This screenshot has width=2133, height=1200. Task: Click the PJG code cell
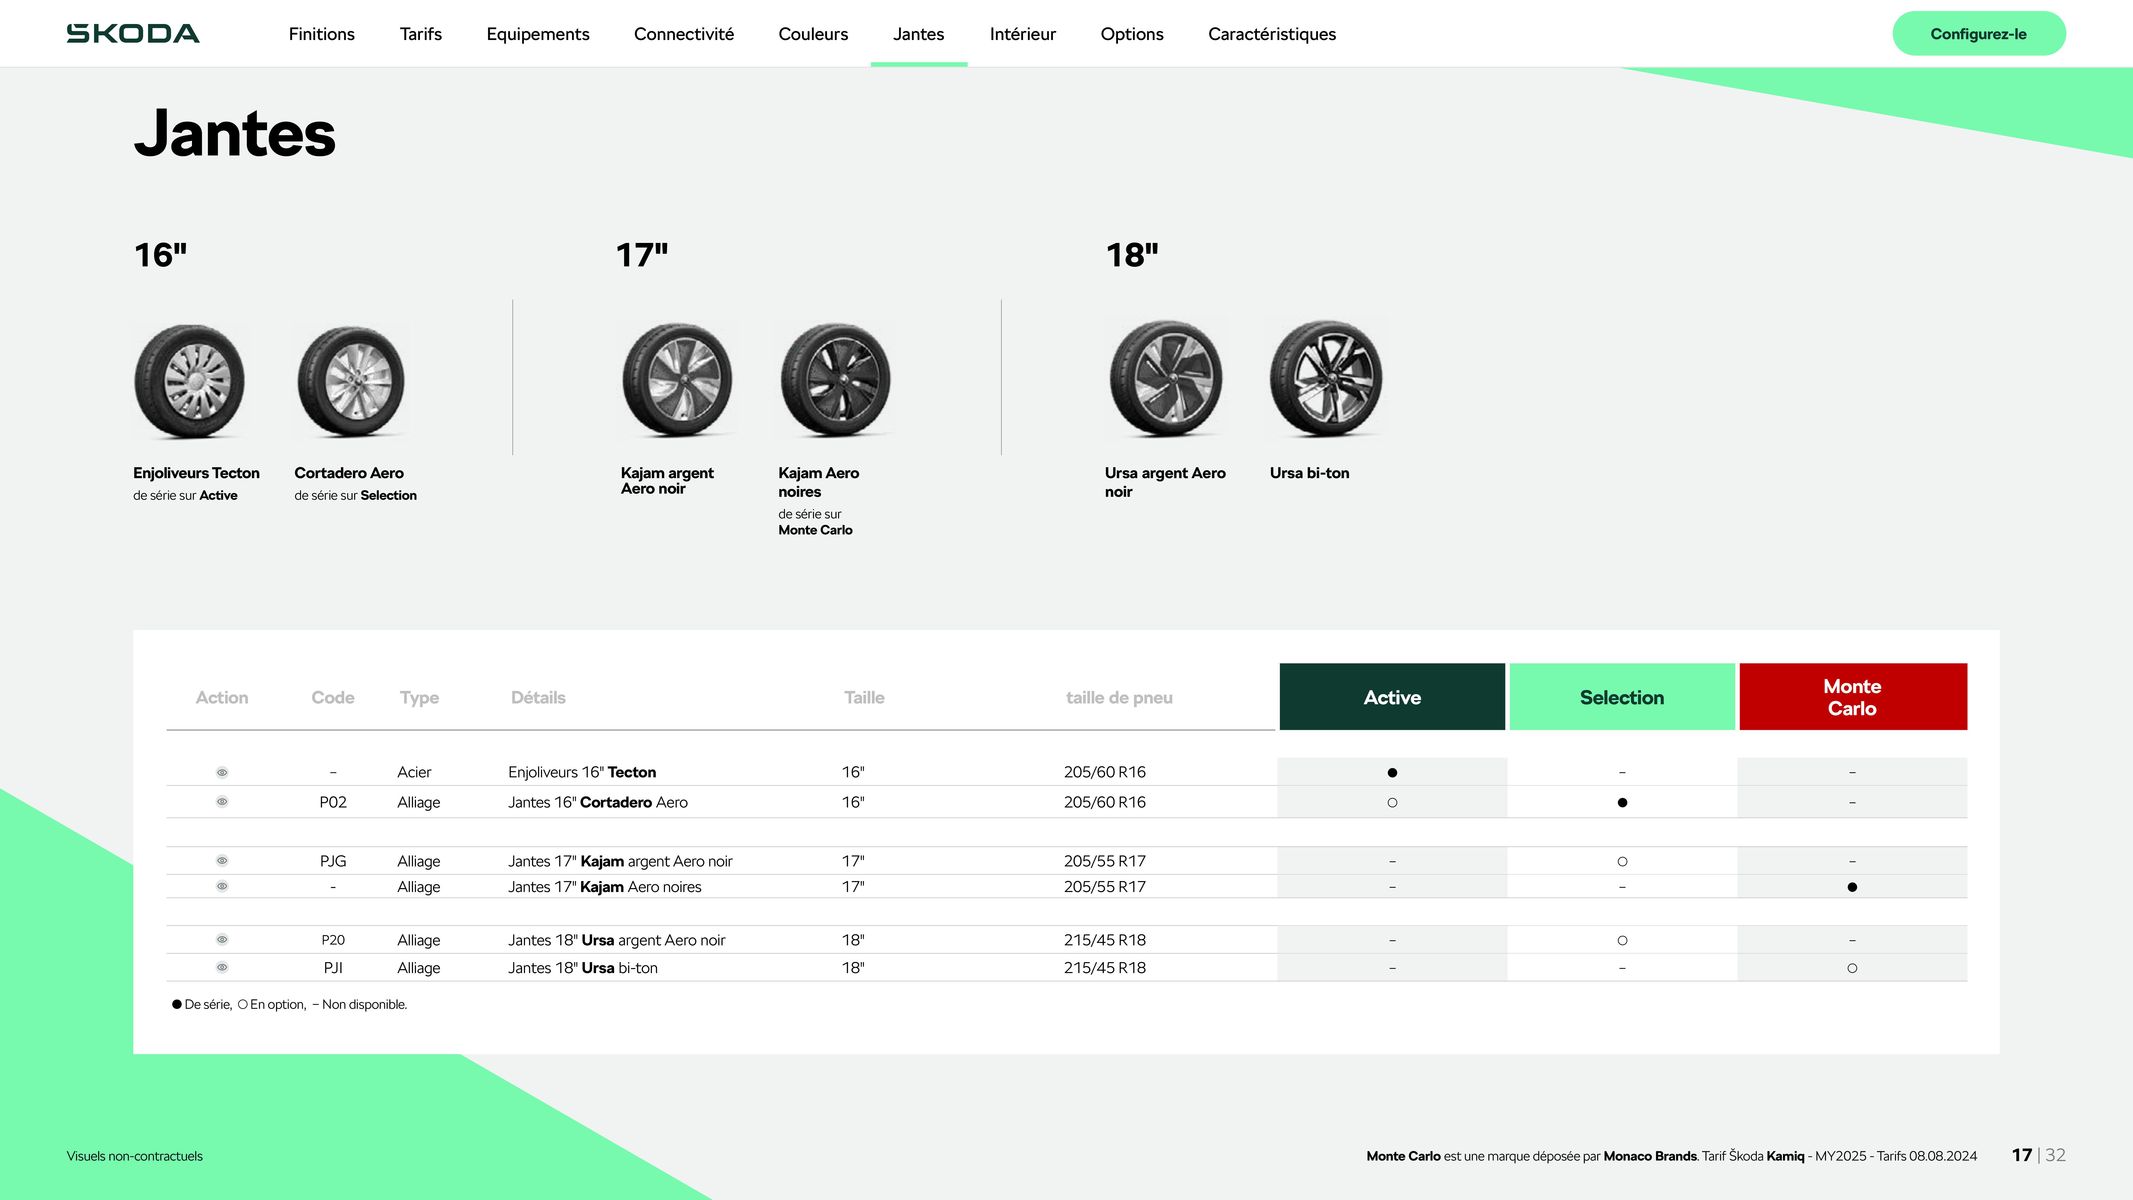[x=333, y=861]
